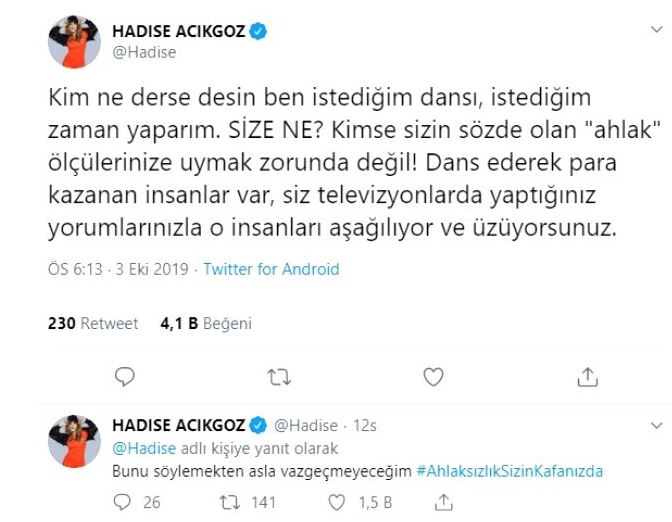Like the main tweet with the heart icon

433,377
